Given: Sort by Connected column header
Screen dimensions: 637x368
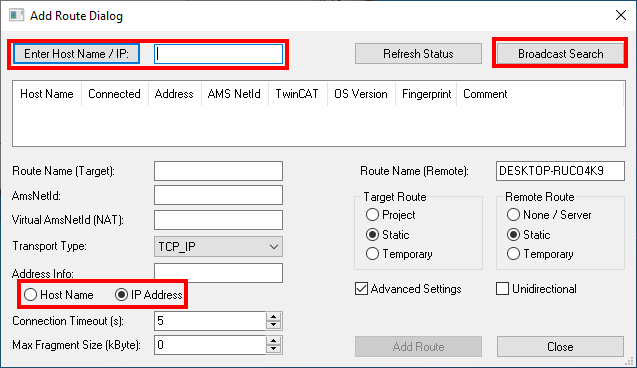Looking at the screenshot, I should pyautogui.click(x=114, y=94).
